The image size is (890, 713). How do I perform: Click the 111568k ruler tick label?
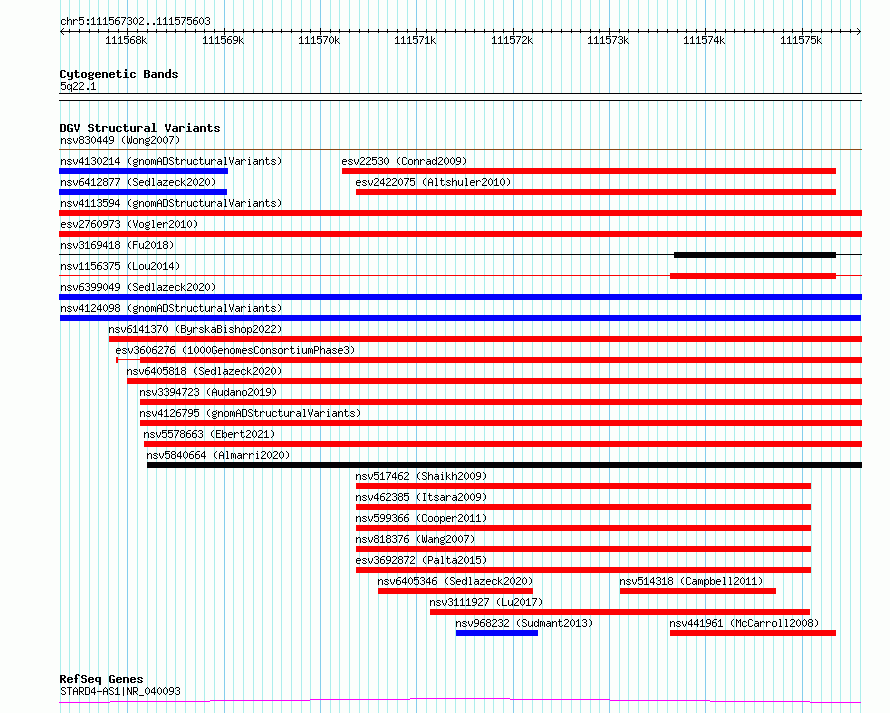point(126,40)
